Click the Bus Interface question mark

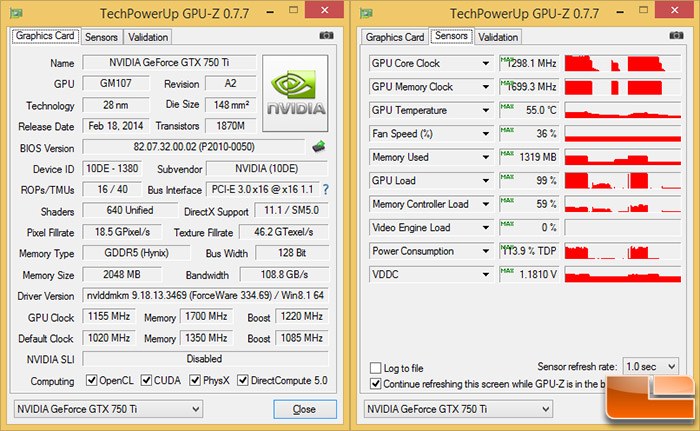tap(326, 190)
